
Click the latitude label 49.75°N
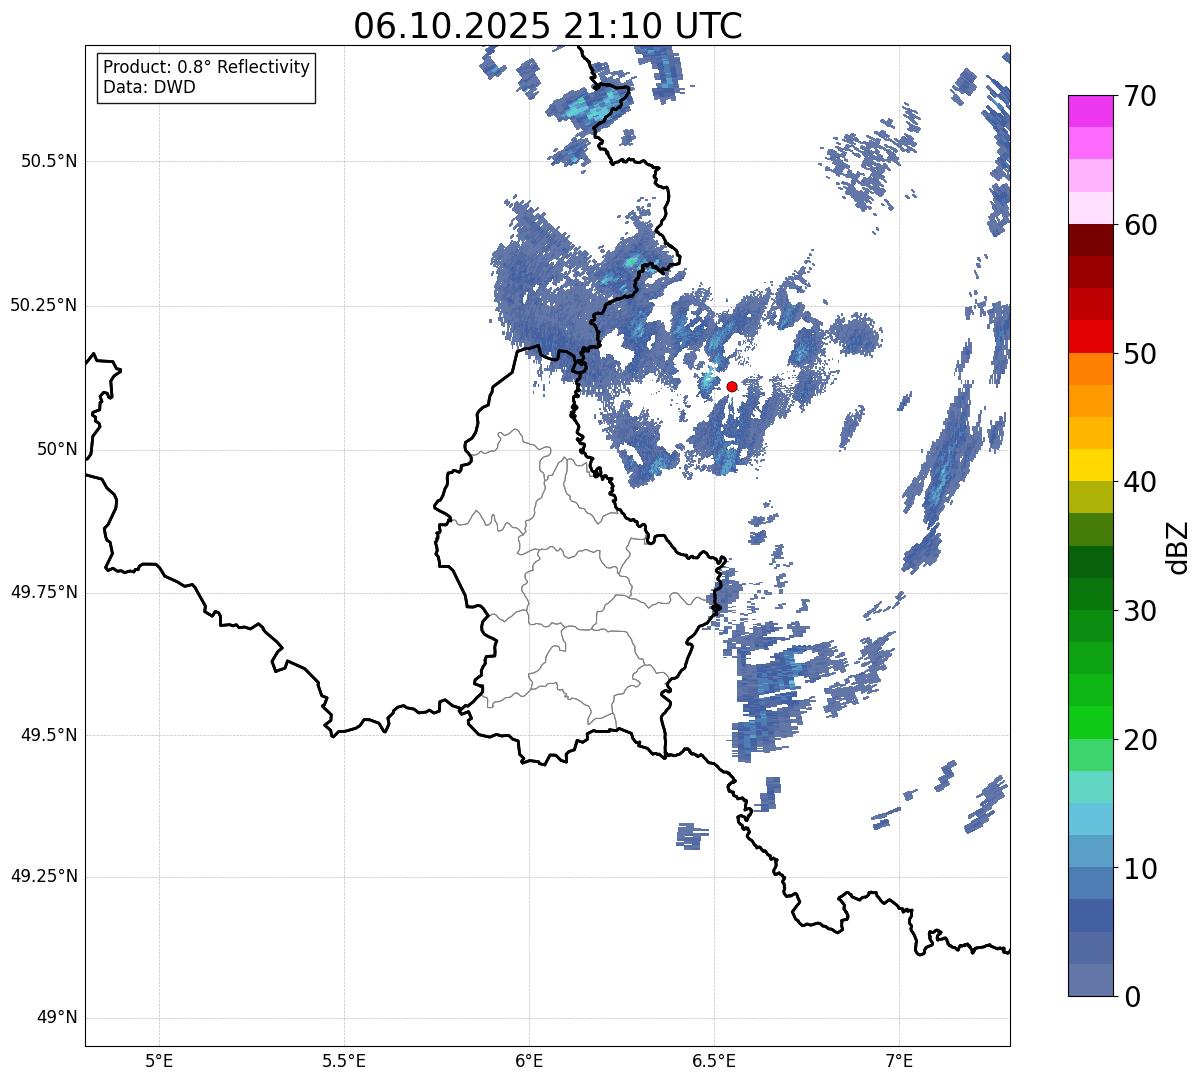pos(44,592)
